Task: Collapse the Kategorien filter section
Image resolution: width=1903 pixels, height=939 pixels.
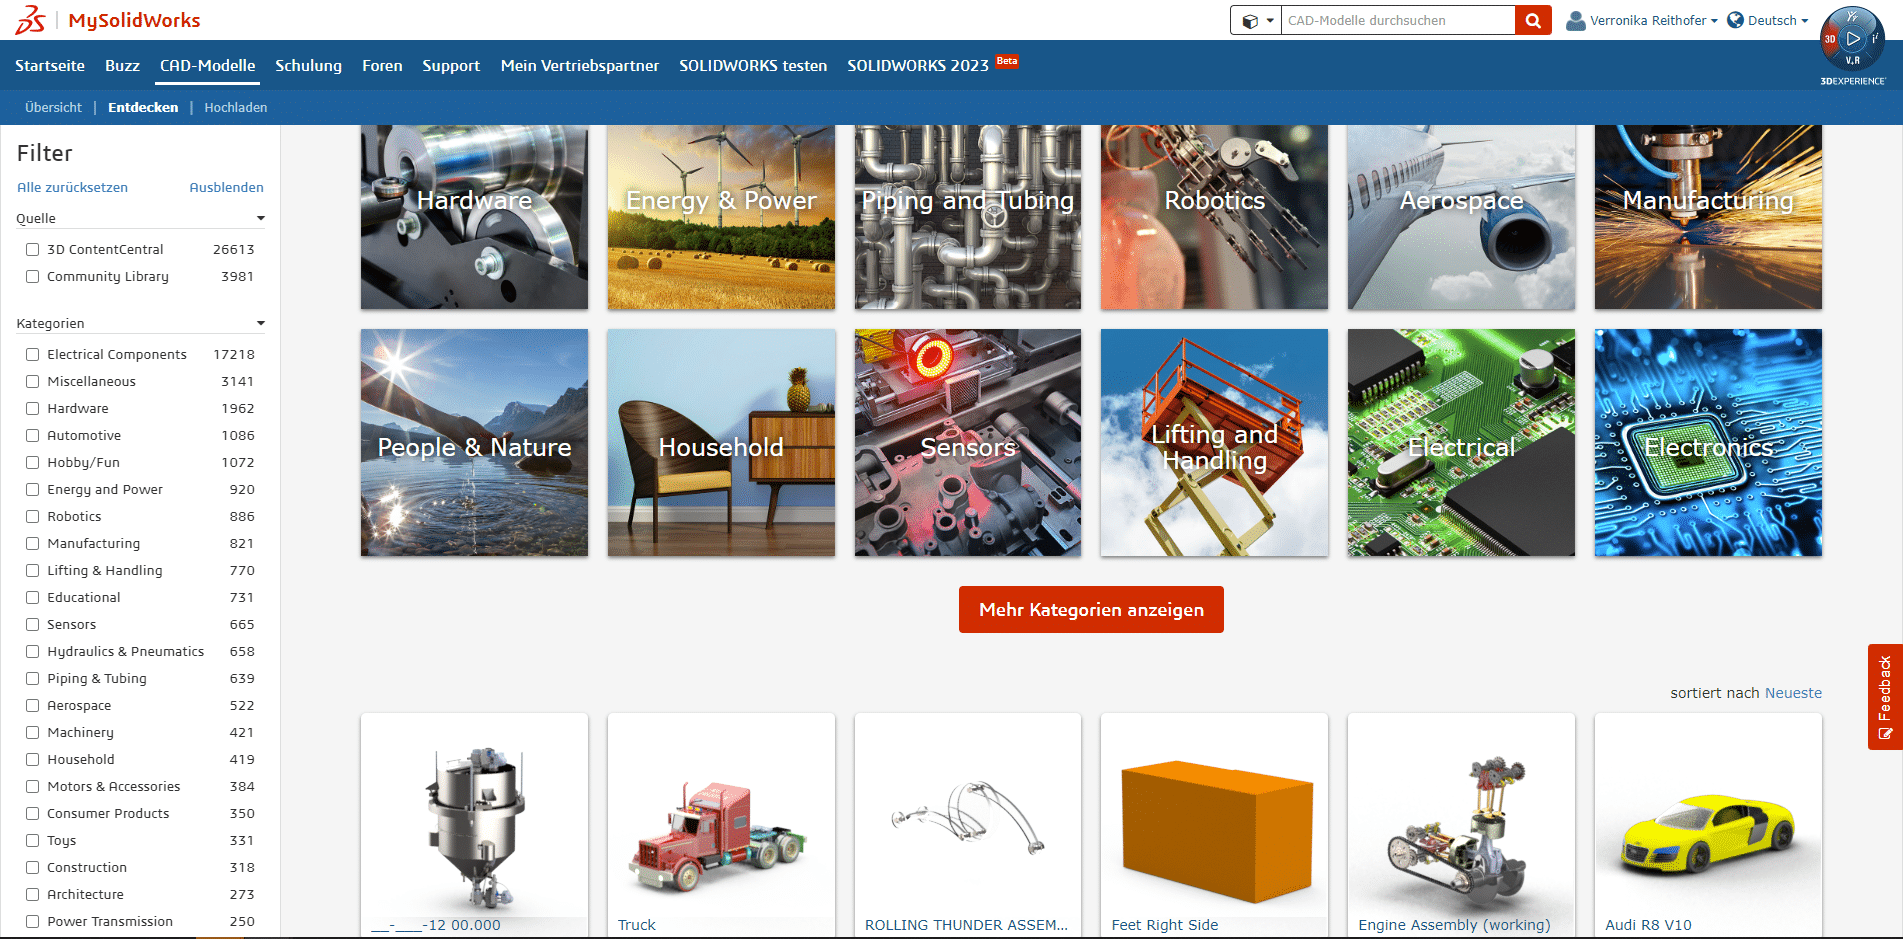Action: pos(261,324)
